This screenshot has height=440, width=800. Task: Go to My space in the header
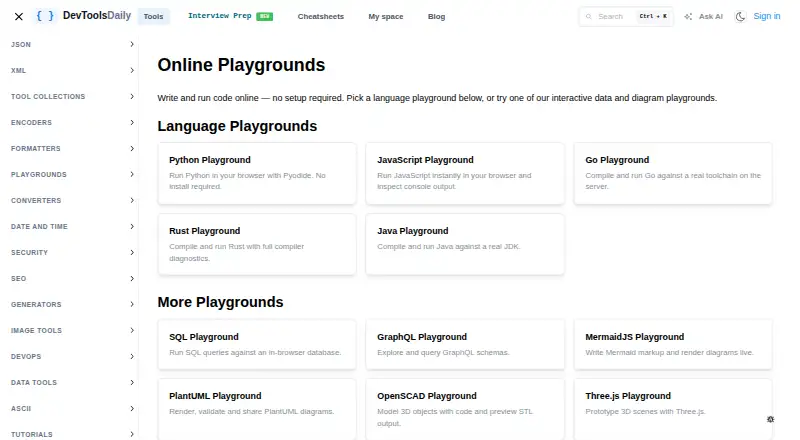[x=386, y=16]
